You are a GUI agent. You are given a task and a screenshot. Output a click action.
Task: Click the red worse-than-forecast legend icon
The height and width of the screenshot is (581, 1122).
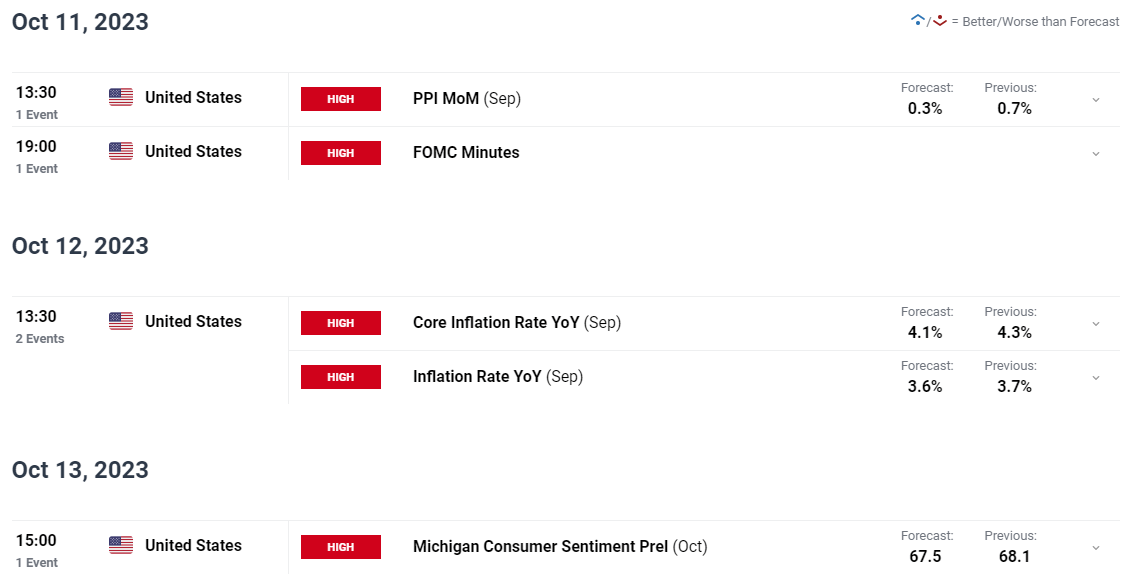point(939,20)
